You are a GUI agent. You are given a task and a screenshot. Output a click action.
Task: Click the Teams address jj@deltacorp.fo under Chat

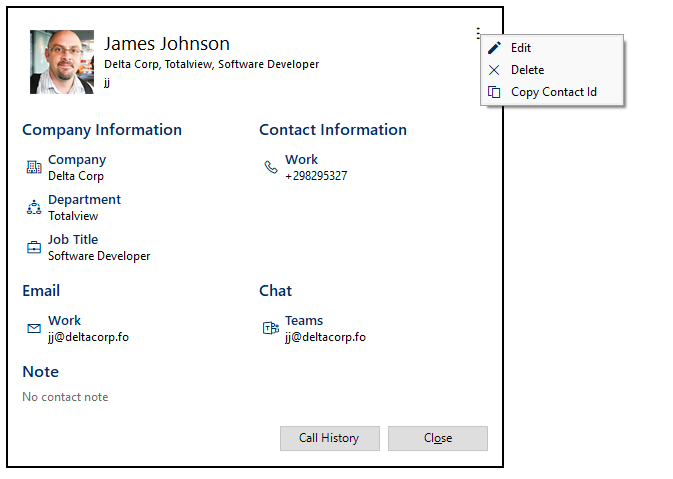(x=325, y=337)
